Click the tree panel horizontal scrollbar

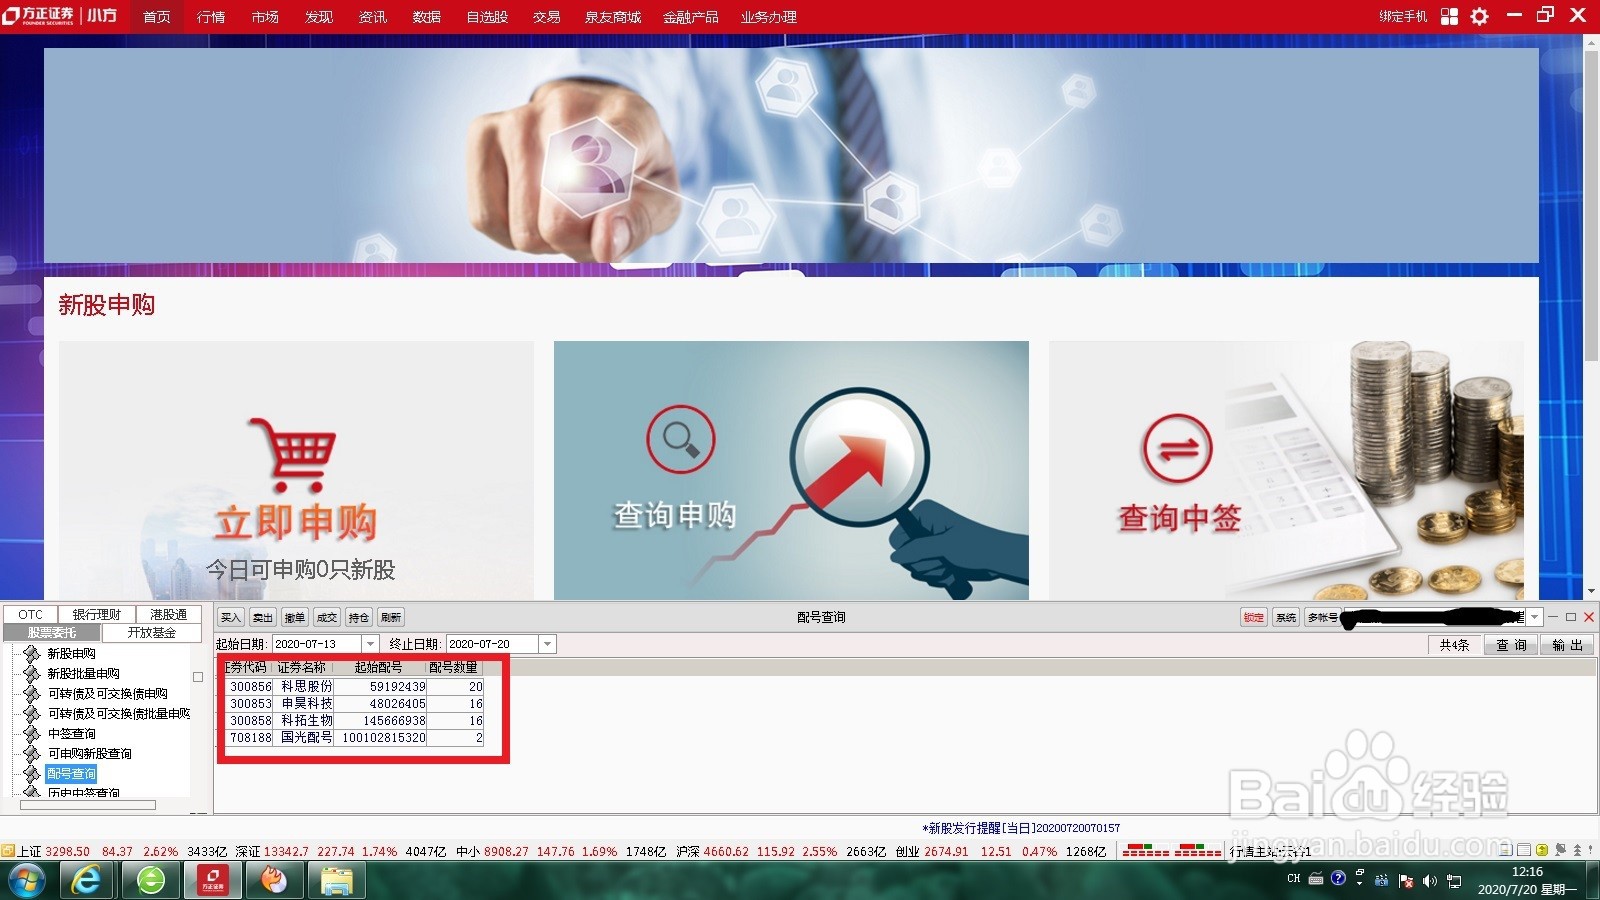click(88, 804)
